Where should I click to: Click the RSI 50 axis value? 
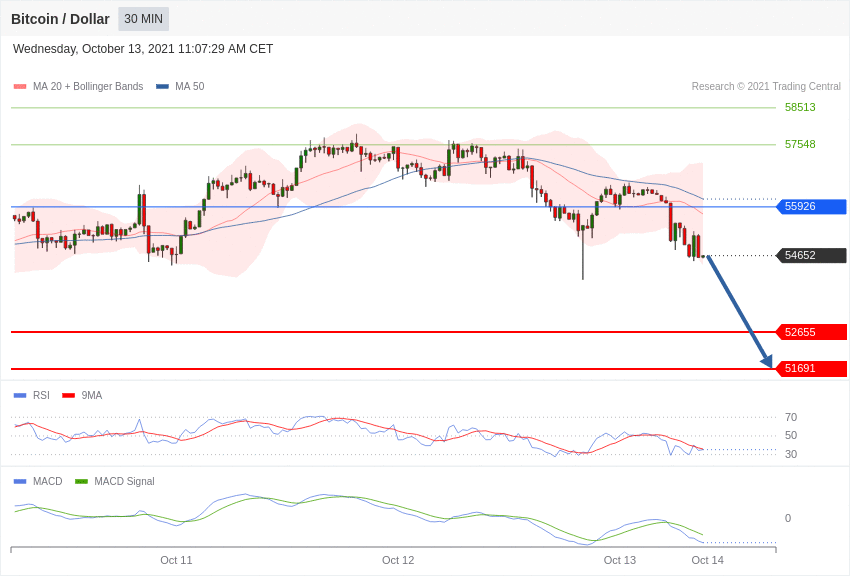791,435
